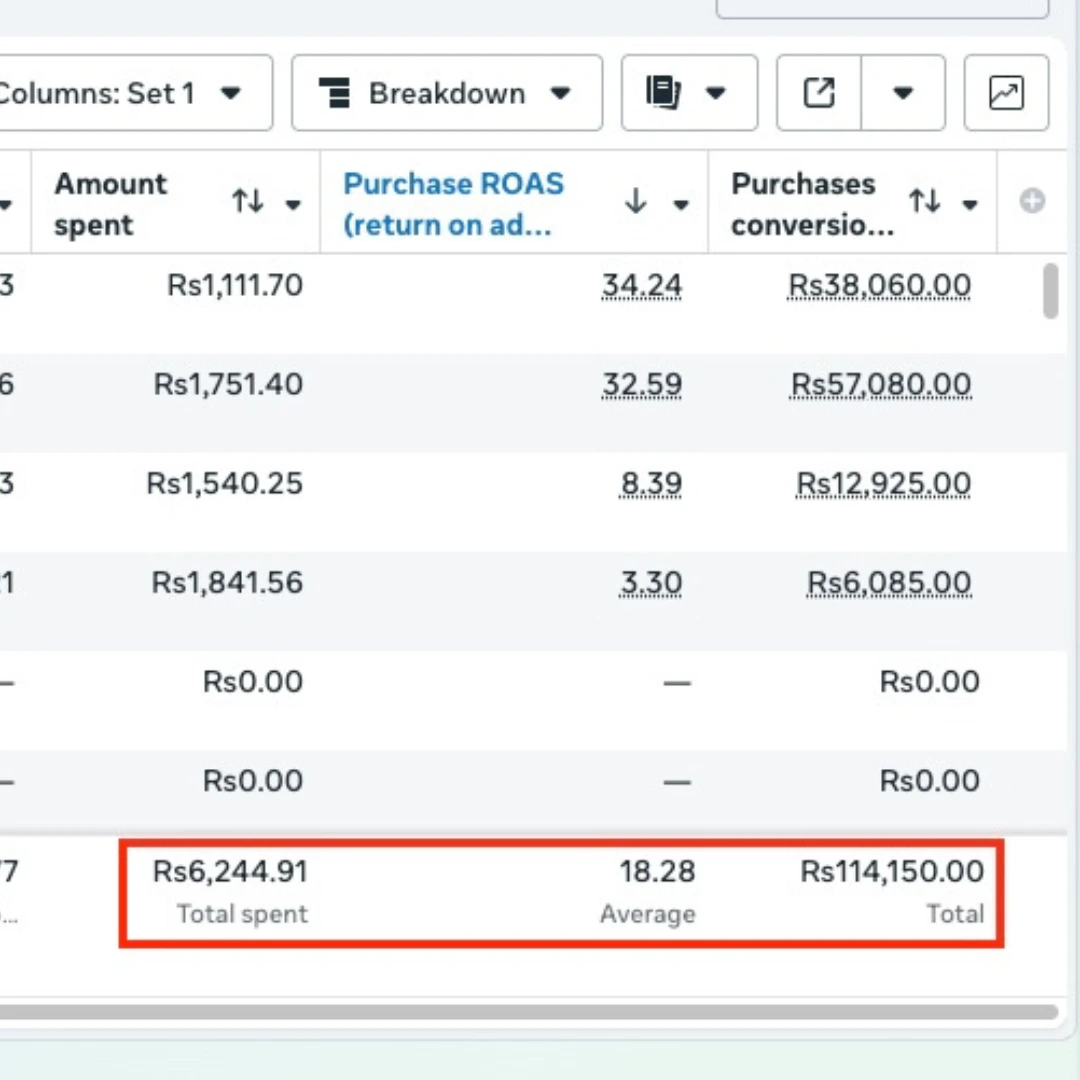
Task: Open the Columns: Set 1 dropdown
Action: 130,94
